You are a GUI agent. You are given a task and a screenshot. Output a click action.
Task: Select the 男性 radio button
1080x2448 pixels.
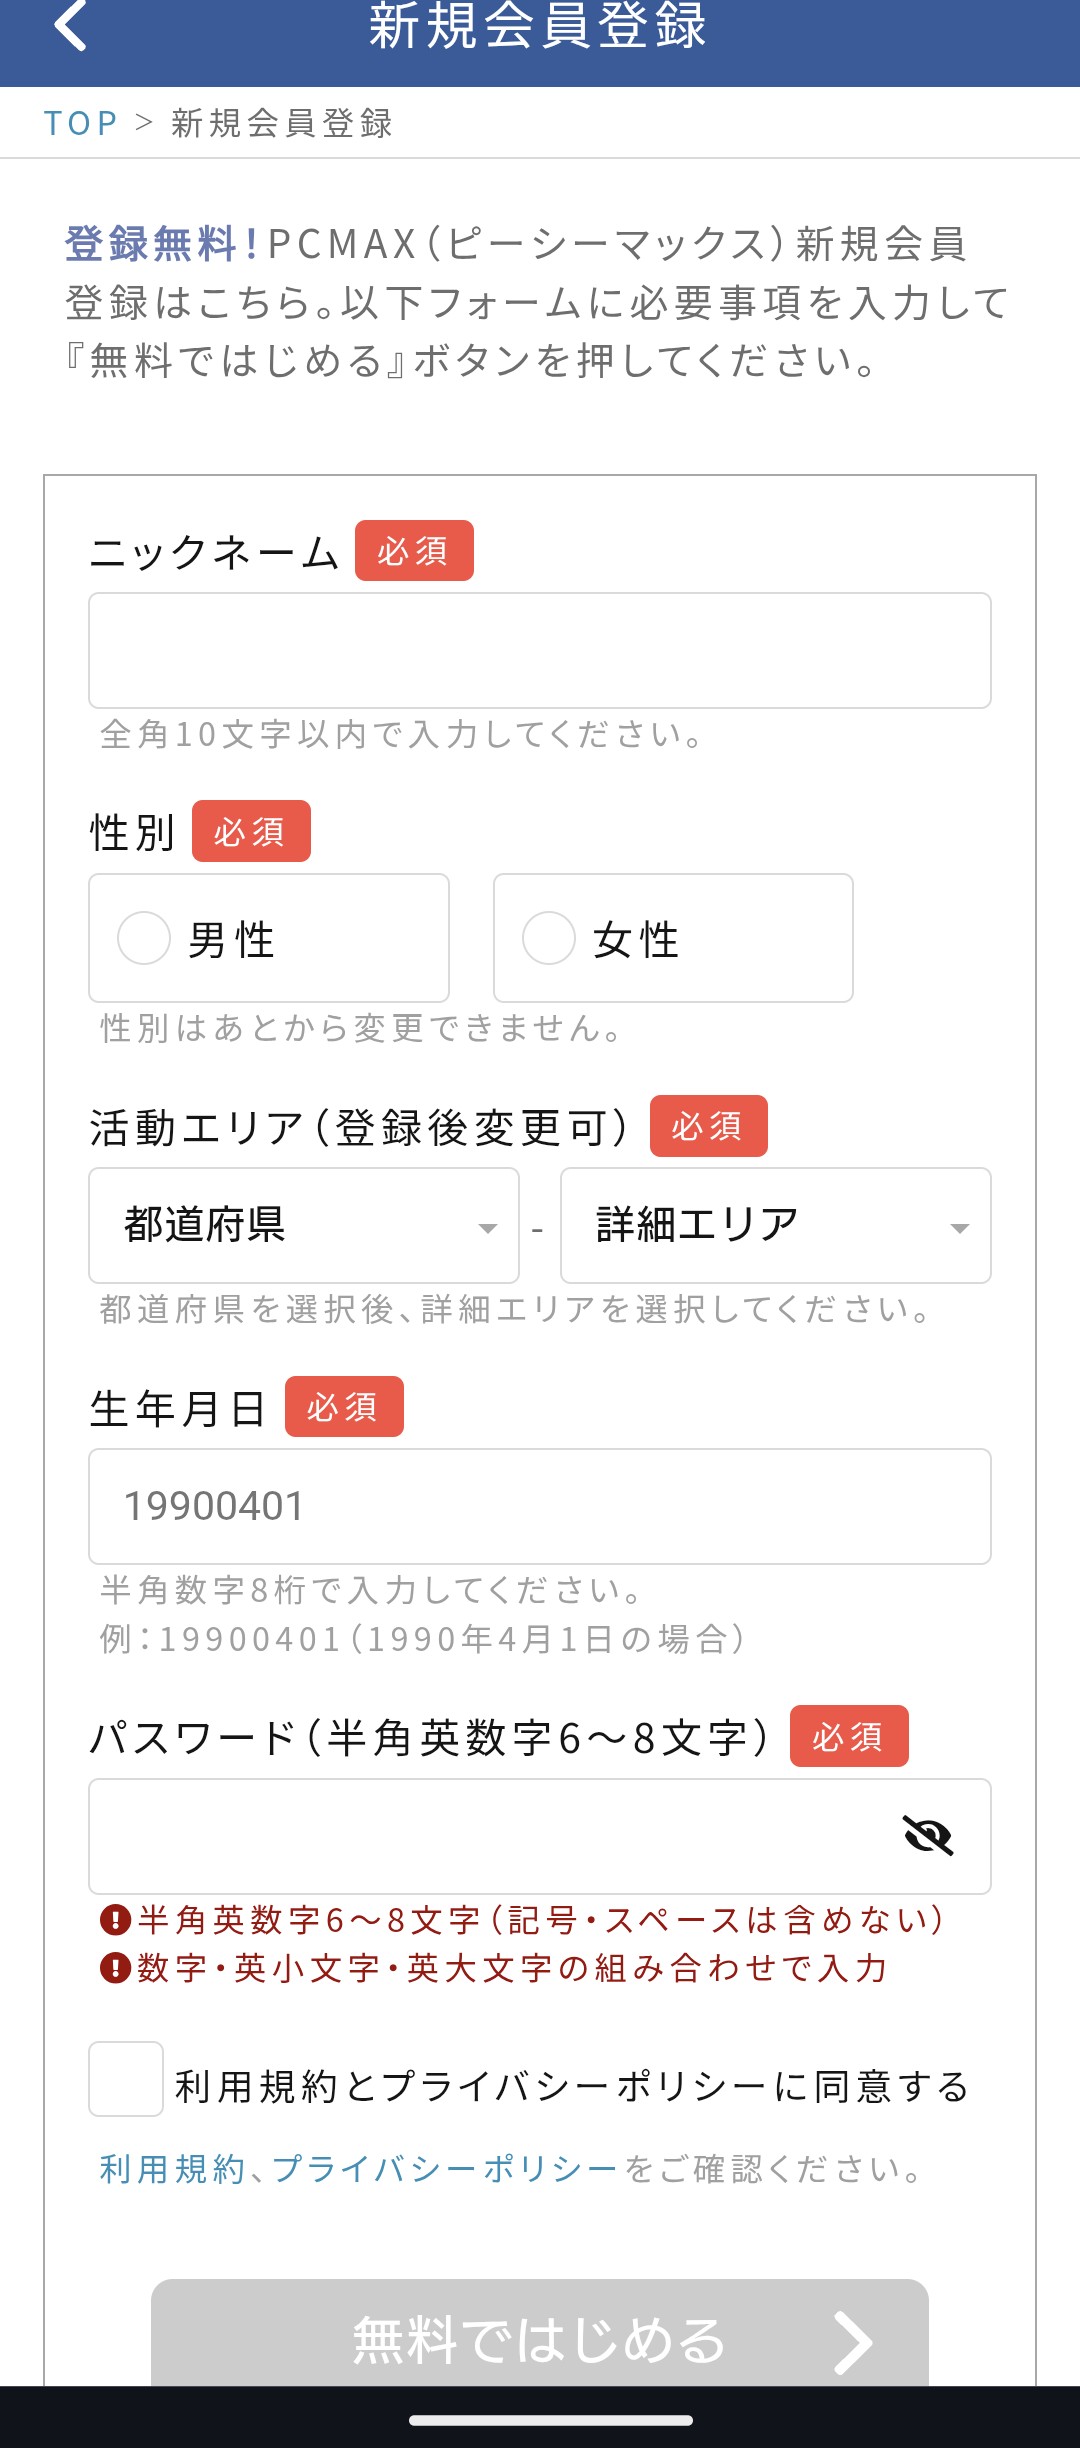point(144,938)
